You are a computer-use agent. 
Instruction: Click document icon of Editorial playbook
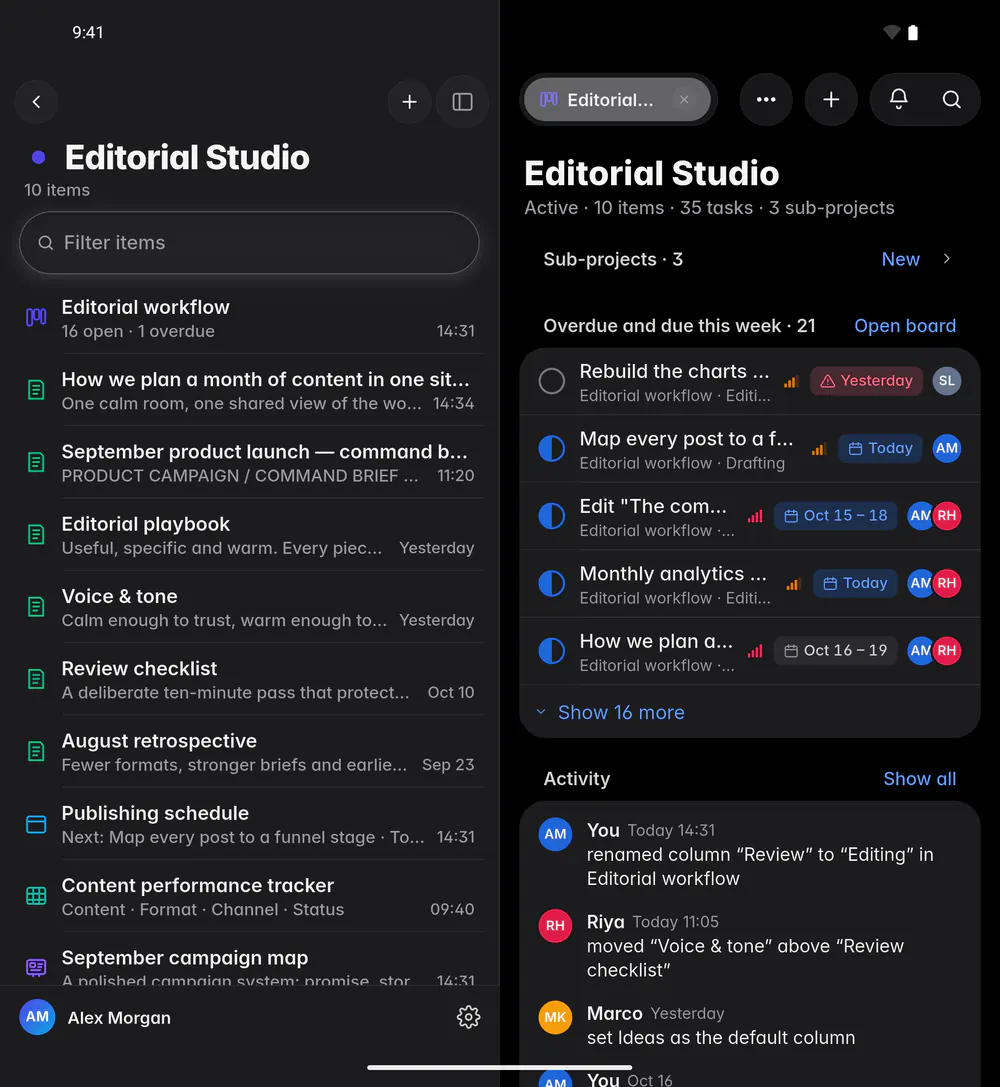click(36, 534)
